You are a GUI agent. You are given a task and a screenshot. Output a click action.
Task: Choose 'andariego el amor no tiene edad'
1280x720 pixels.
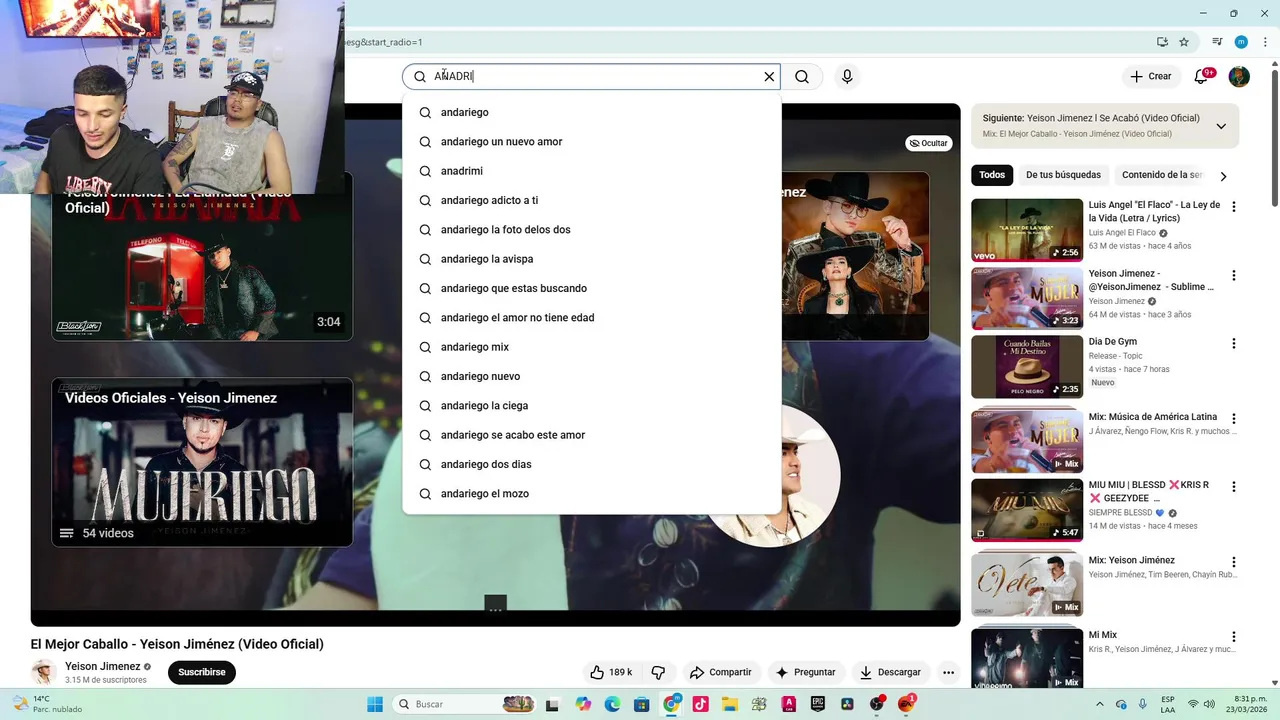(x=592, y=318)
